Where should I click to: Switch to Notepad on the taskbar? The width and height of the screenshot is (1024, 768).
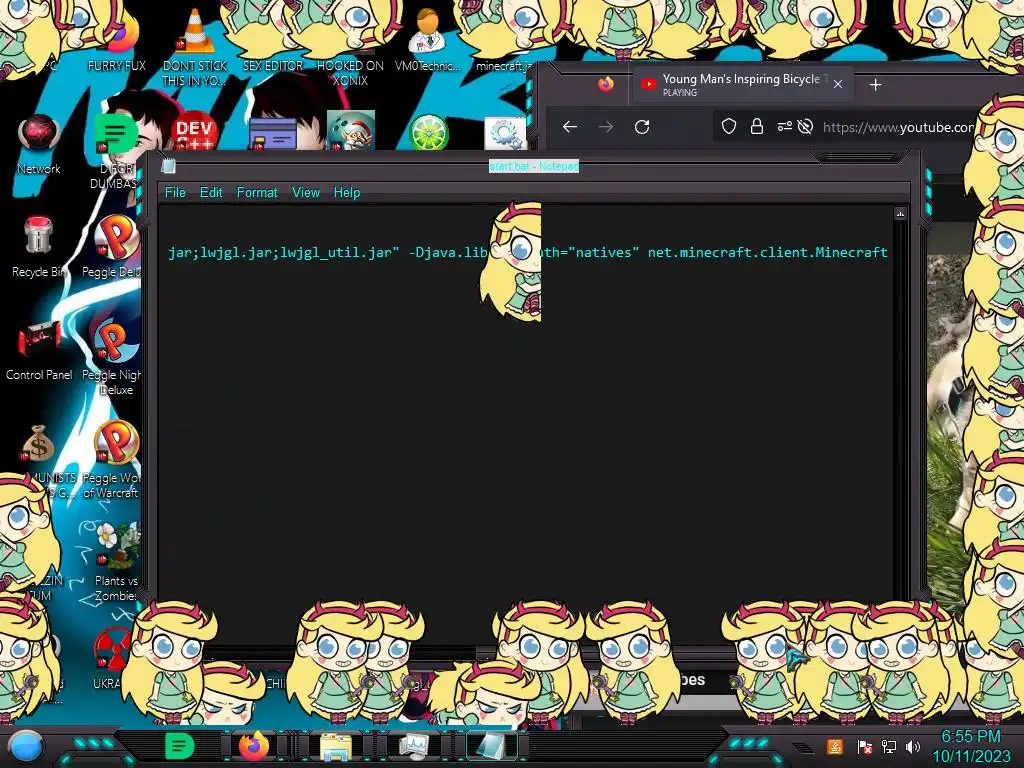coord(490,746)
